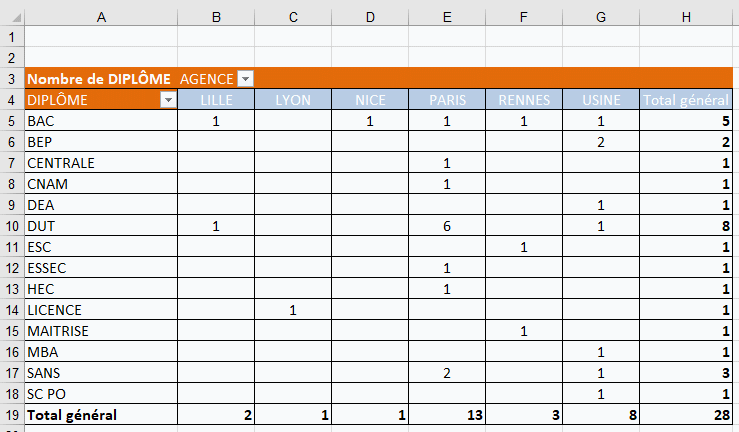Screen dimensions: 739x432
Task: Select the DUT count for PARIS
Action: (447, 226)
